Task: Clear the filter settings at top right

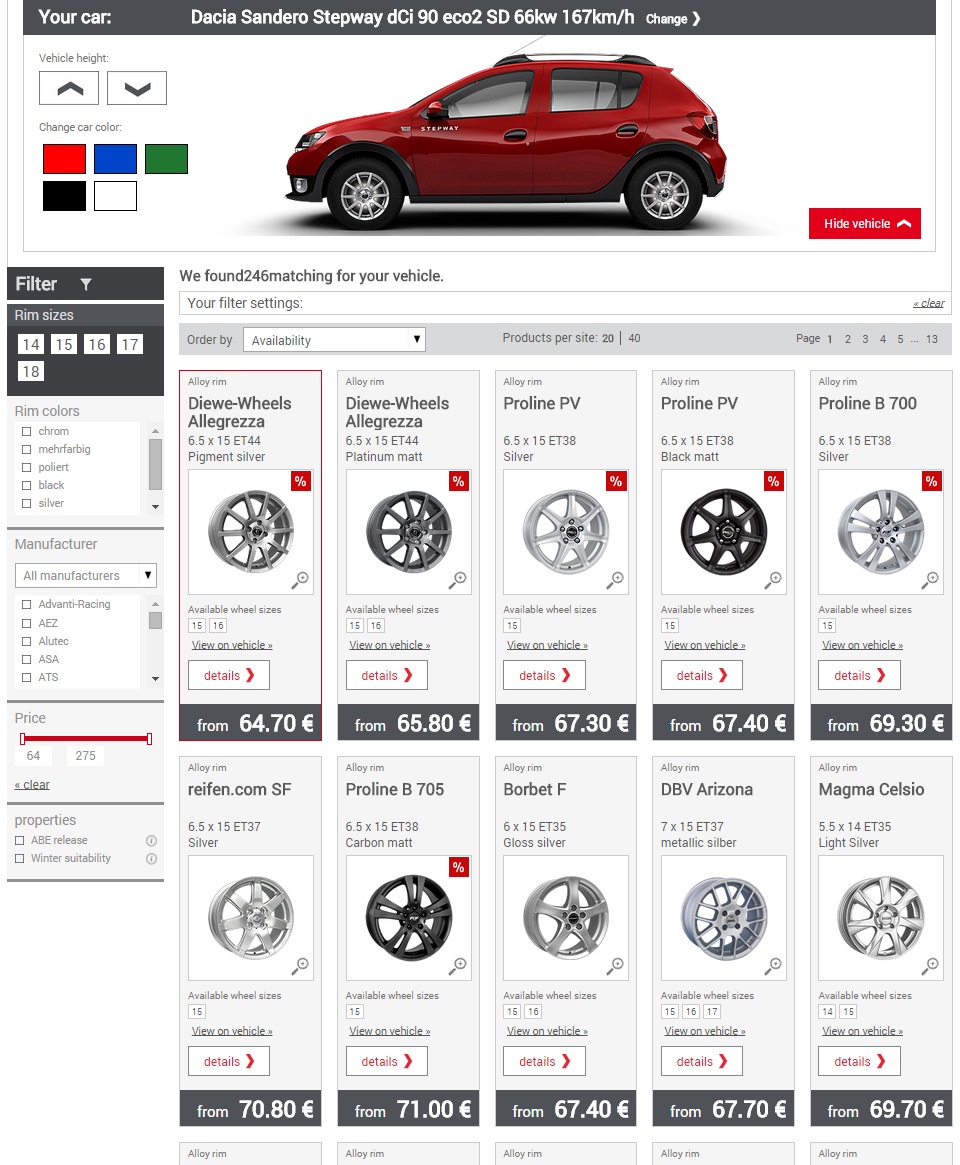Action: click(929, 303)
